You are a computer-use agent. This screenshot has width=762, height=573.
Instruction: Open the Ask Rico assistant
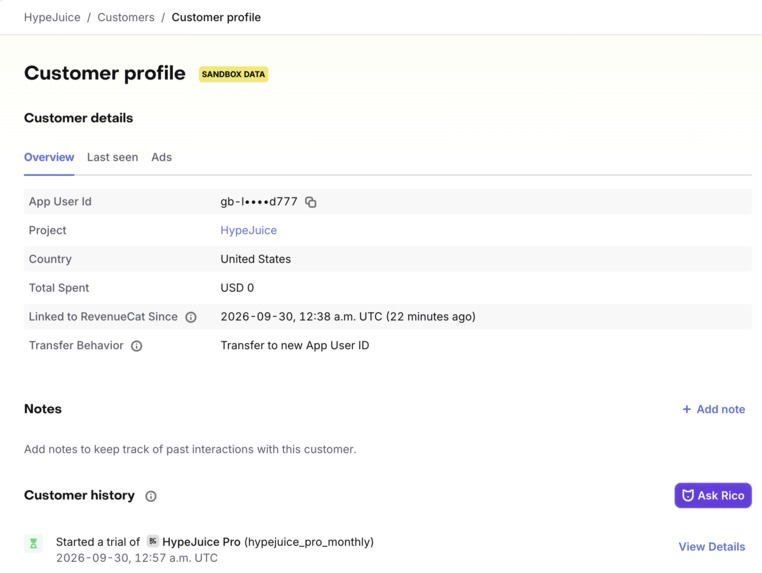pos(713,495)
